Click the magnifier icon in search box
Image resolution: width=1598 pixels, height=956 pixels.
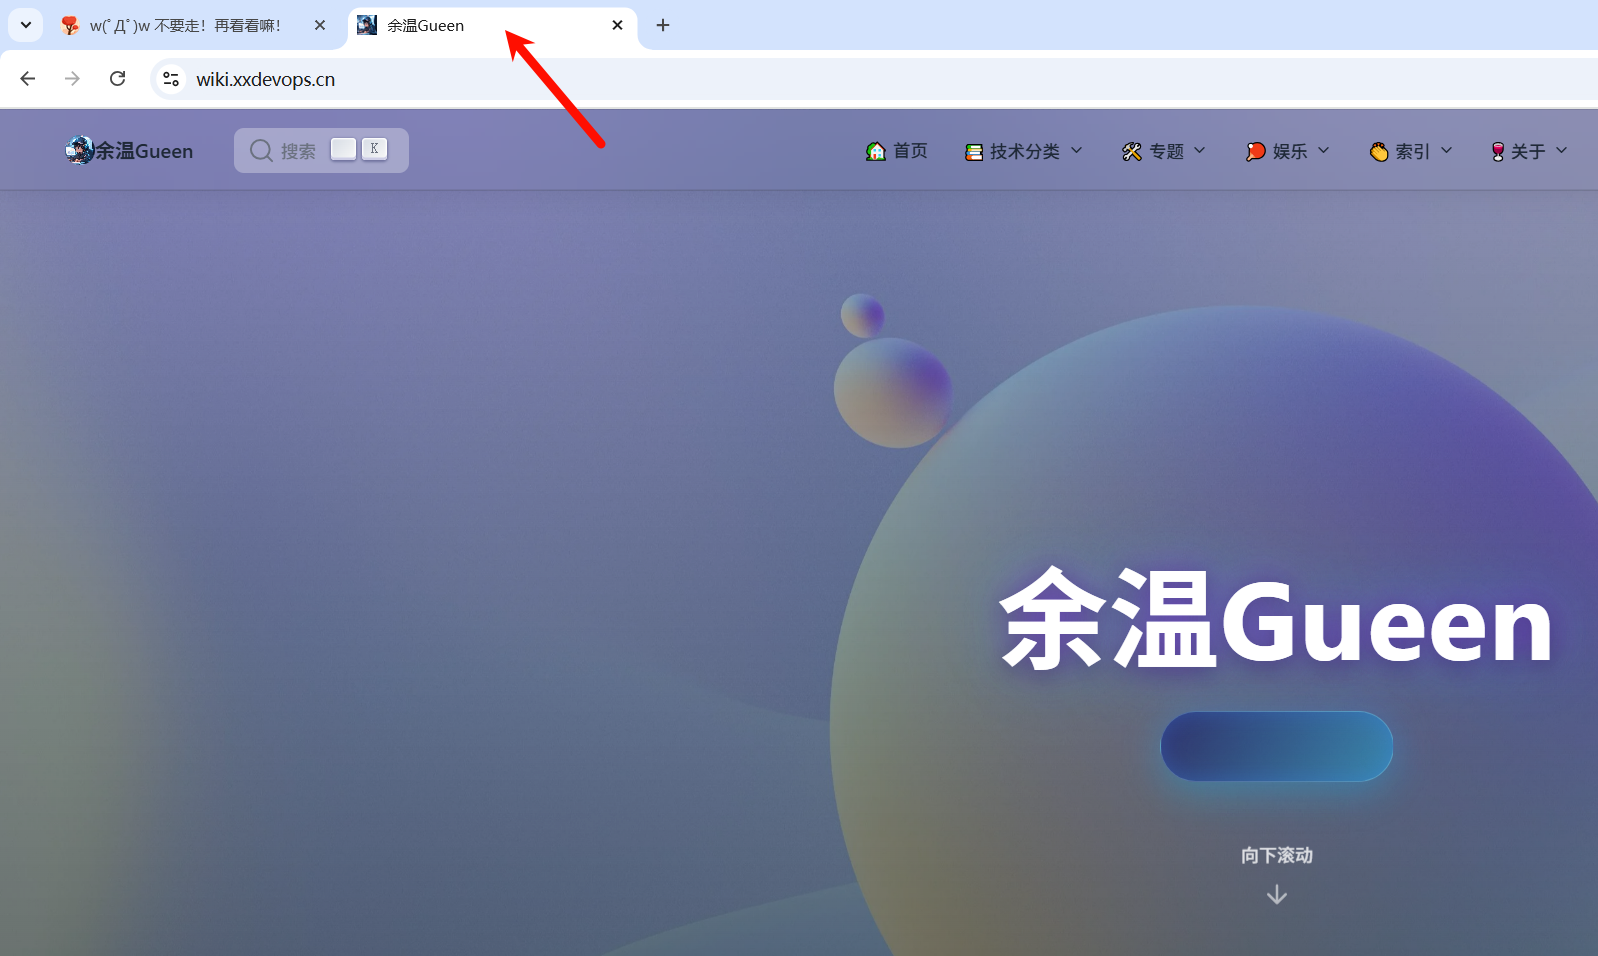point(261,150)
